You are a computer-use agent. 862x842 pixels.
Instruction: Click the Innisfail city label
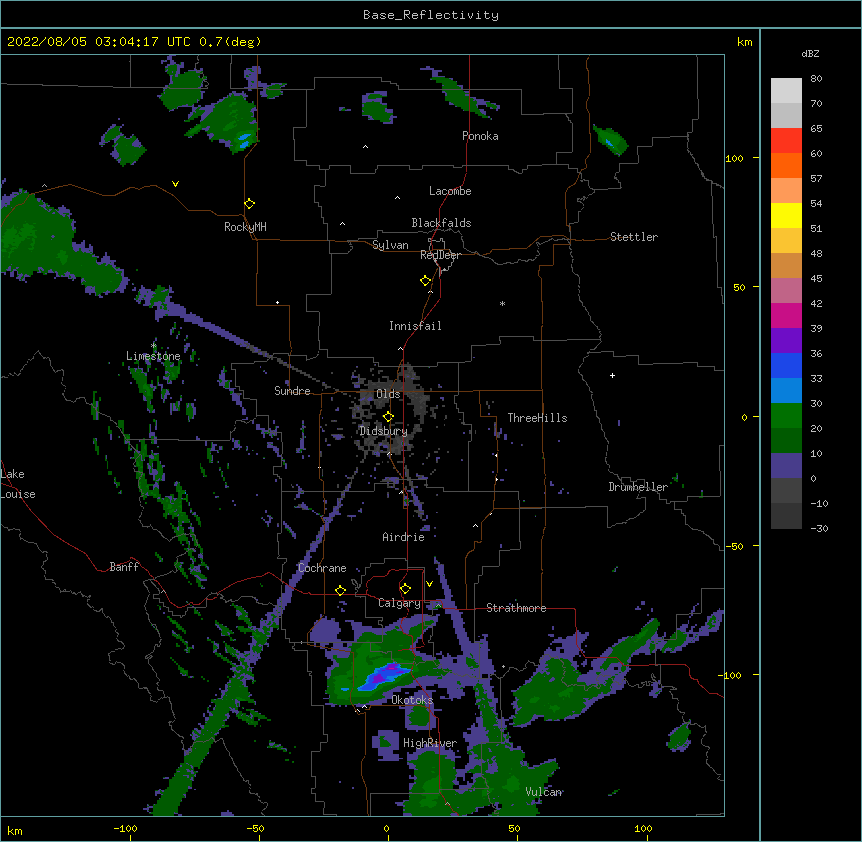pos(415,326)
